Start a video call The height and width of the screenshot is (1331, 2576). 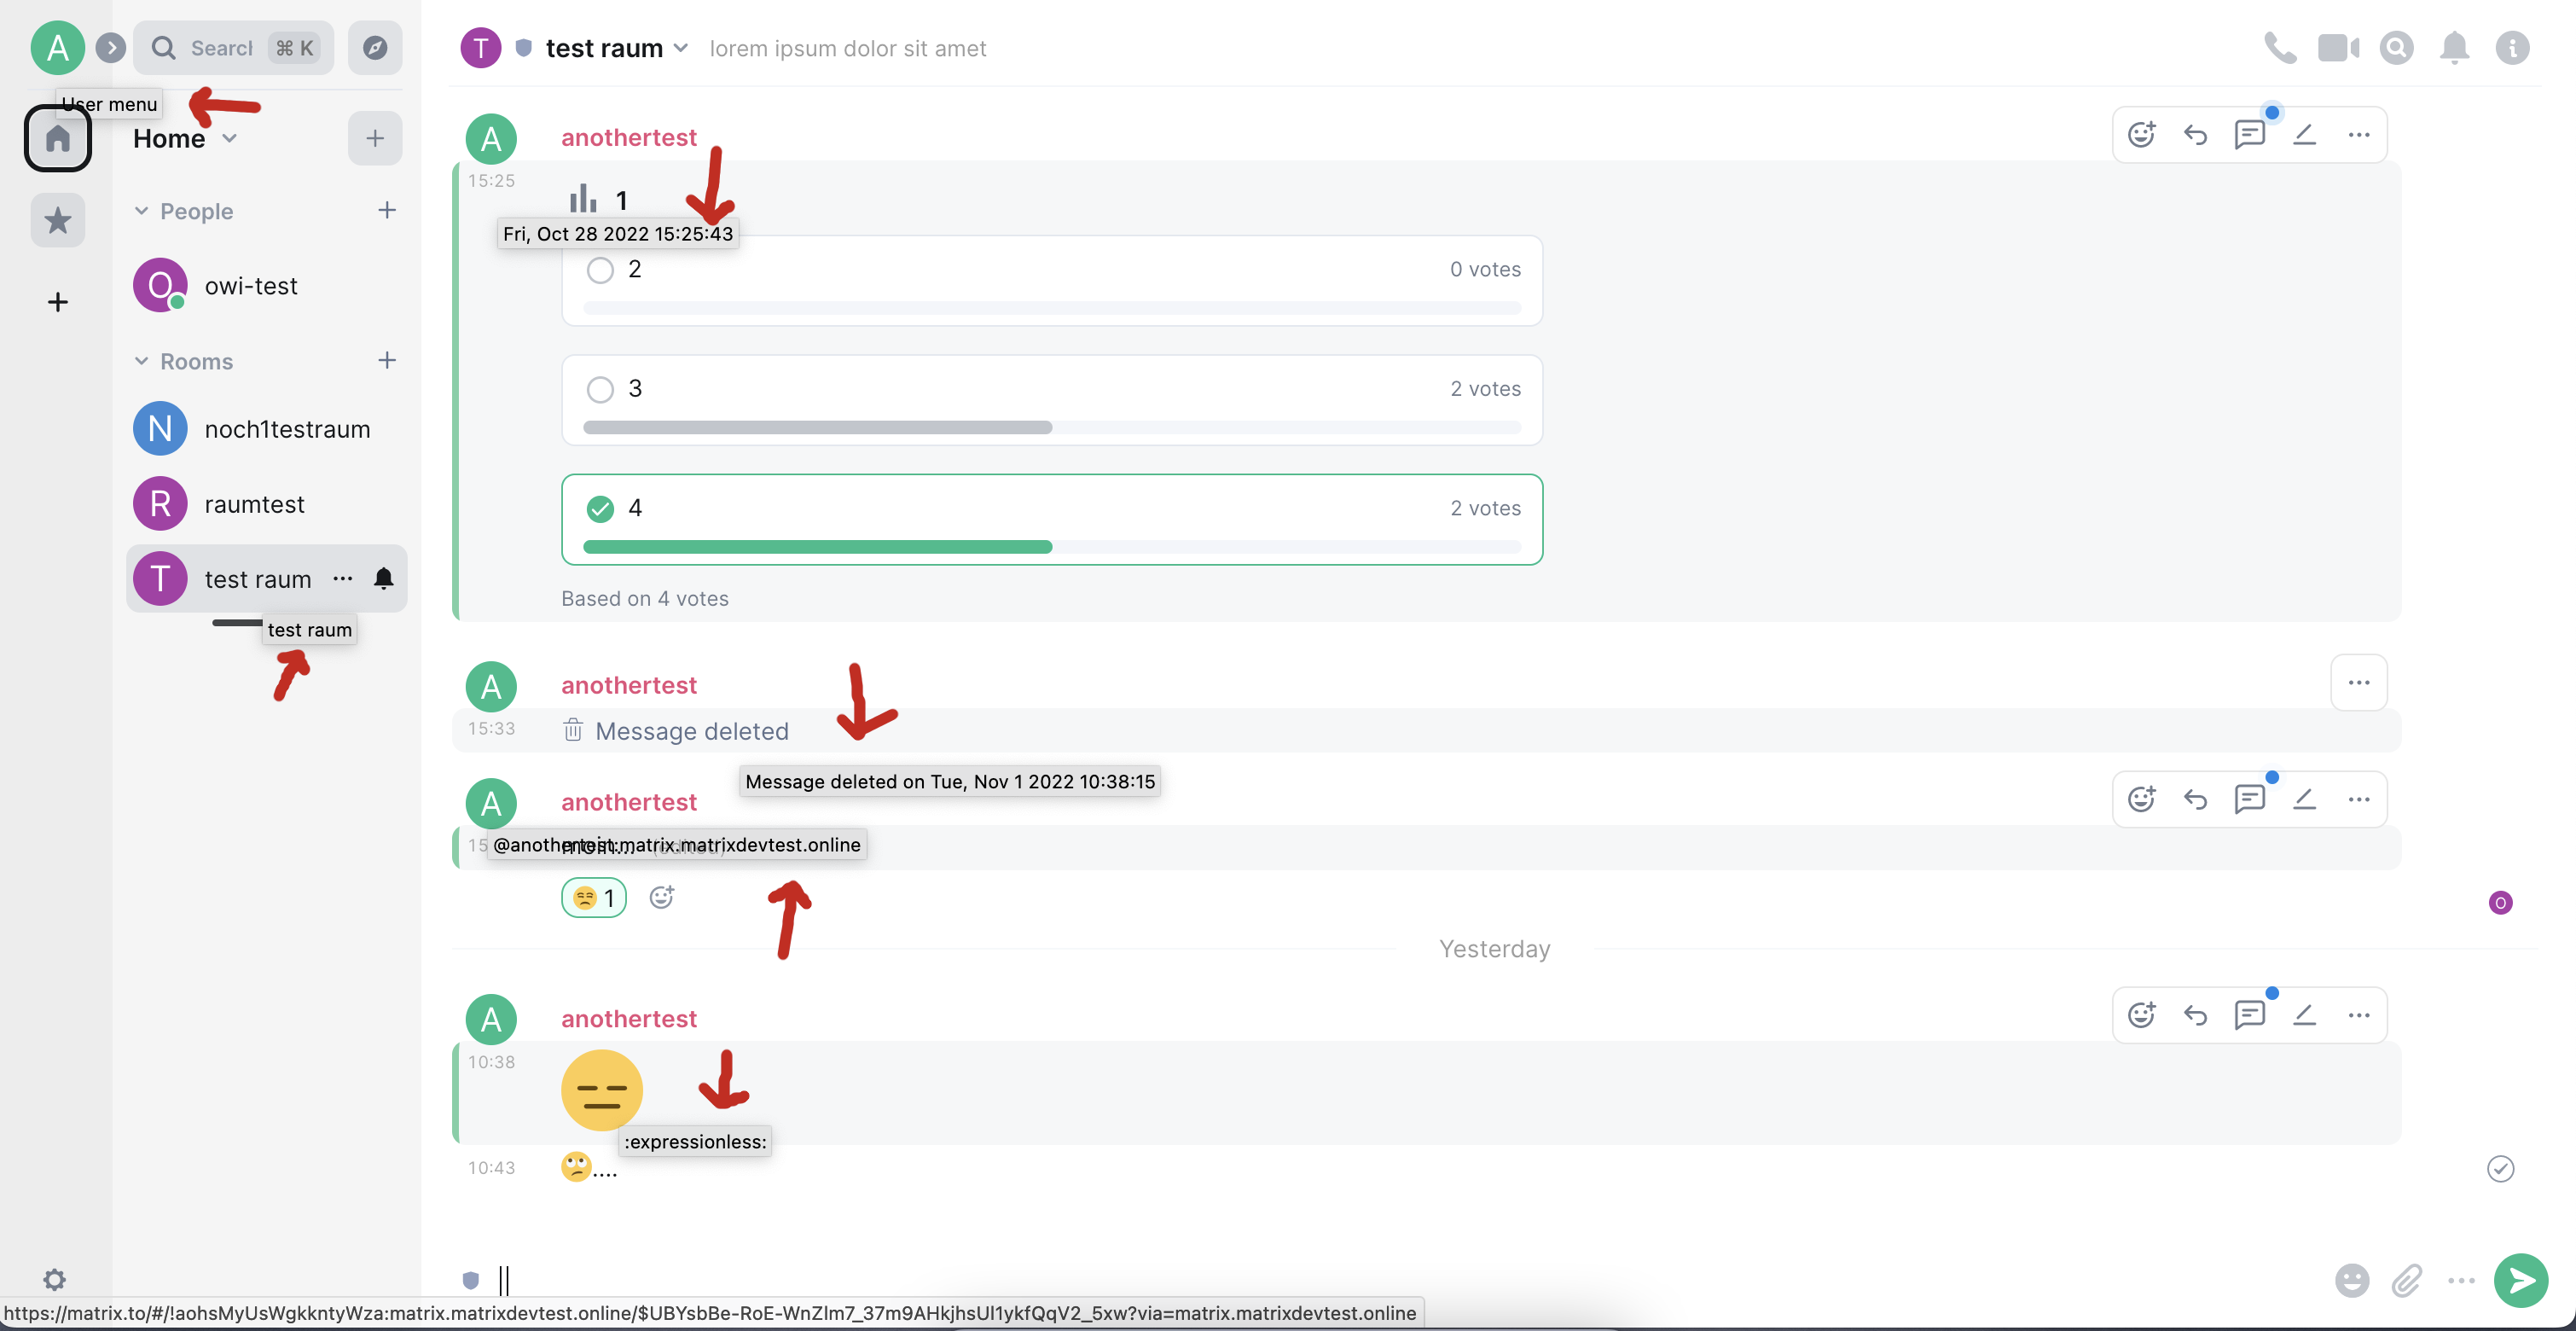pos(2339,47)
